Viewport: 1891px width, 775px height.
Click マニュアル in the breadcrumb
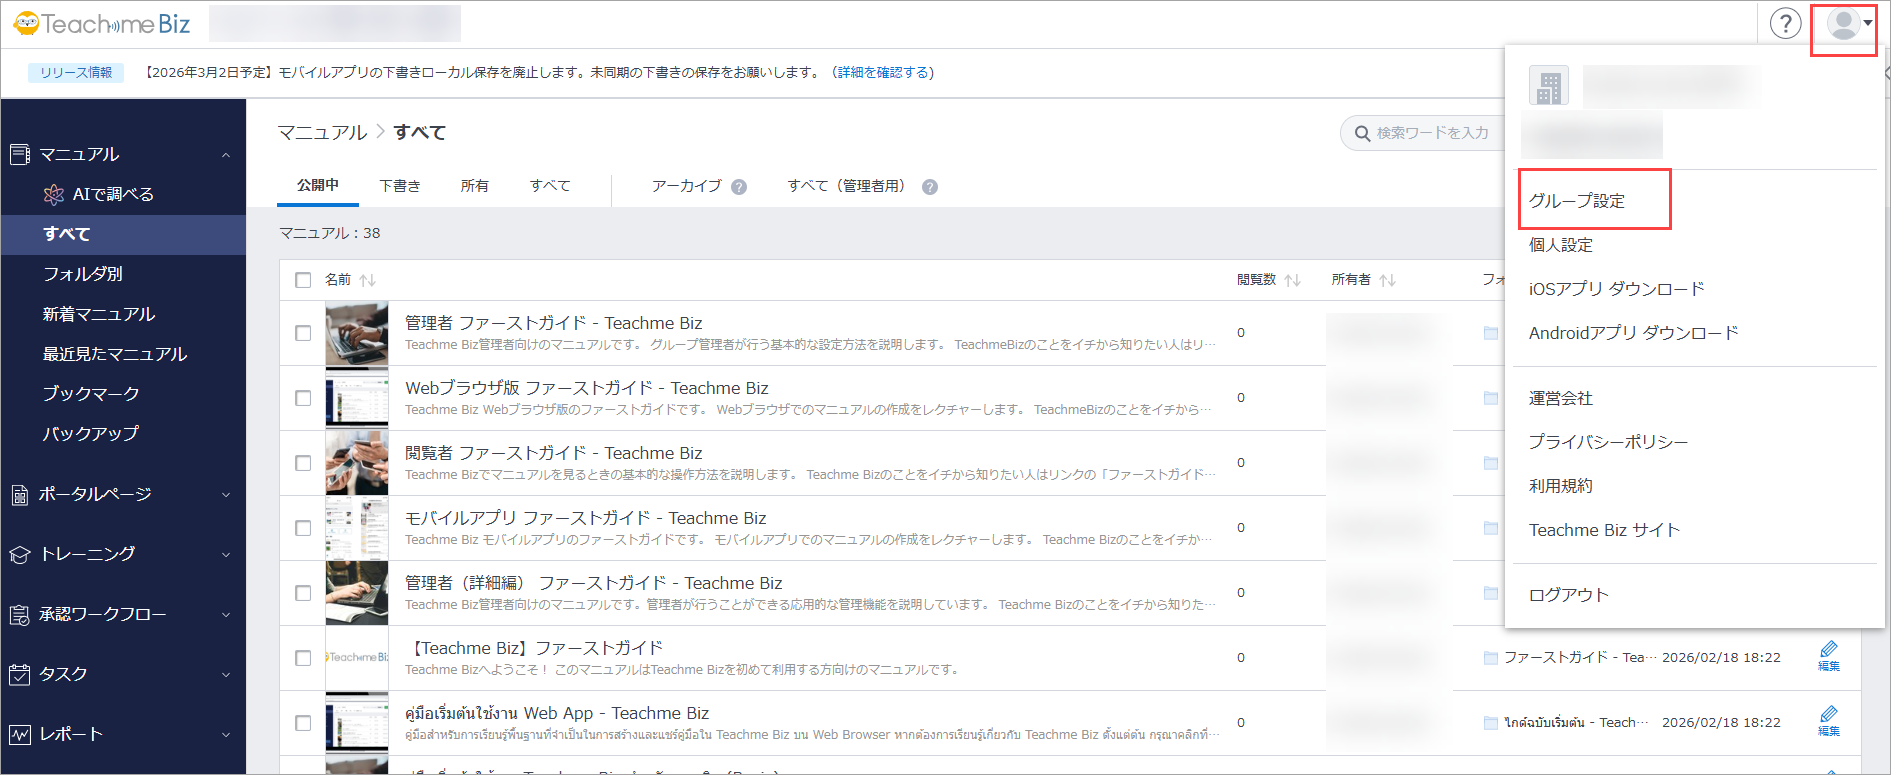tap(322, 132)
